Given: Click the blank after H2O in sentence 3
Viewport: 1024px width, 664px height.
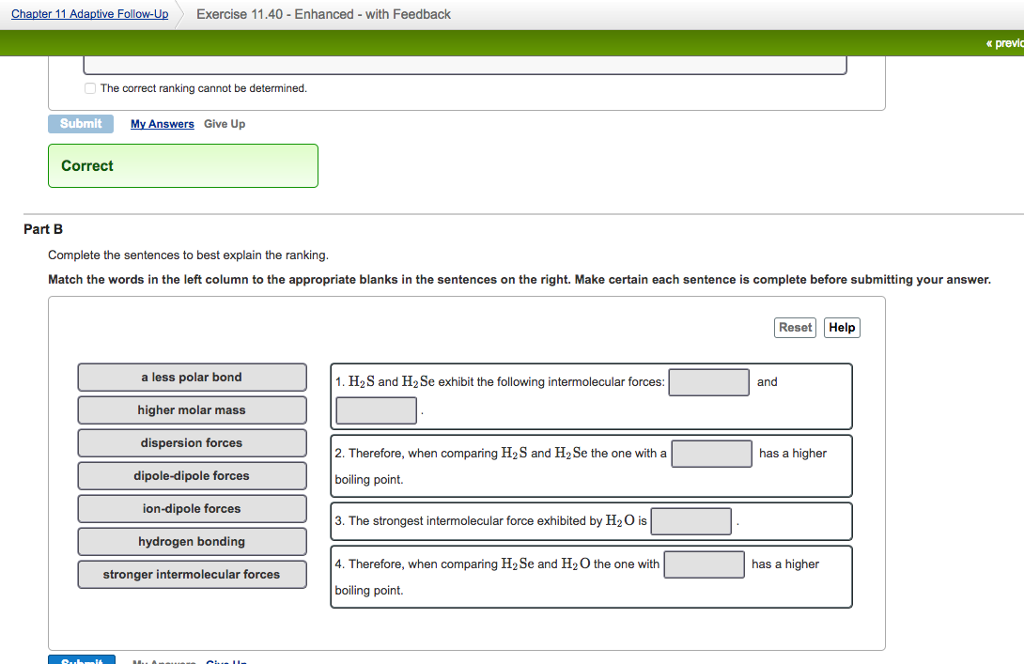Looking at the screenshot, I should point(691,521).
